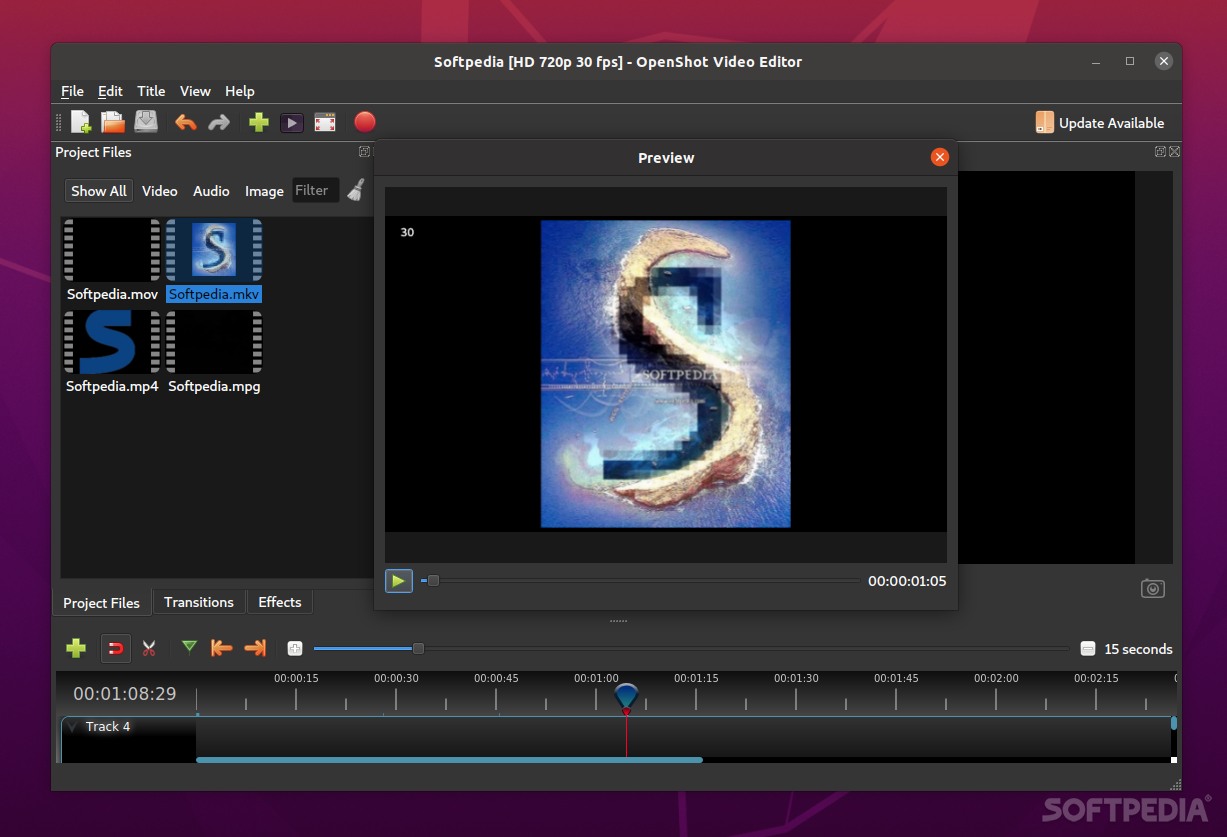Screen dimensions: 1227x837
Task: Switch to the Transitions tab
Action: 199,602
